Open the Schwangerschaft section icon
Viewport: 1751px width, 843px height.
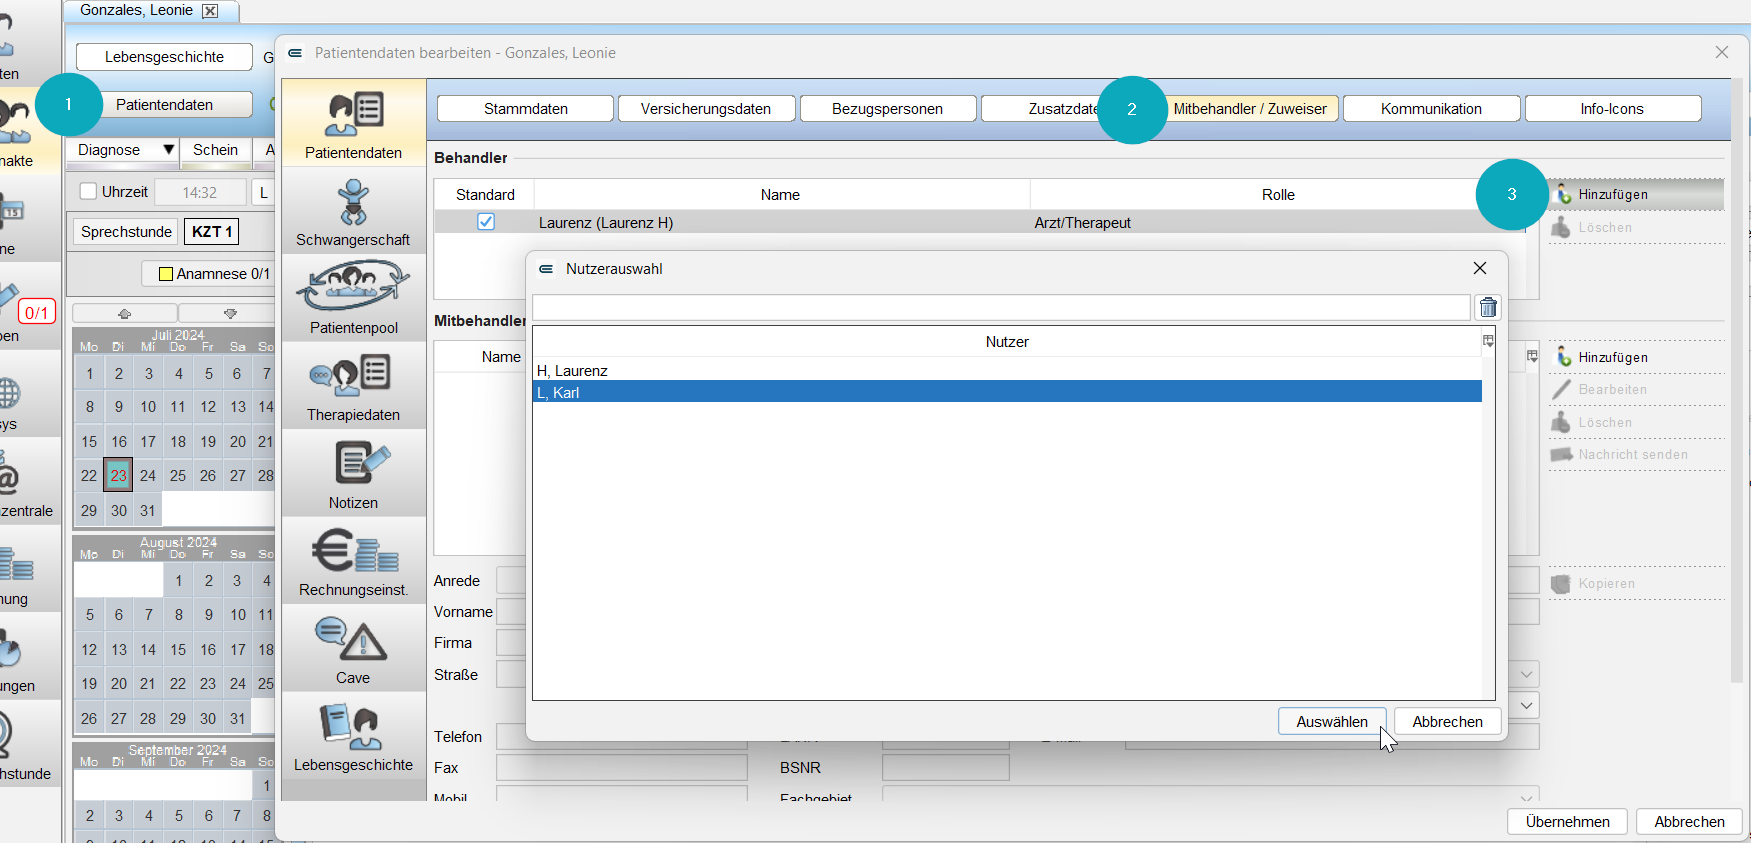(x=353, y=212)
